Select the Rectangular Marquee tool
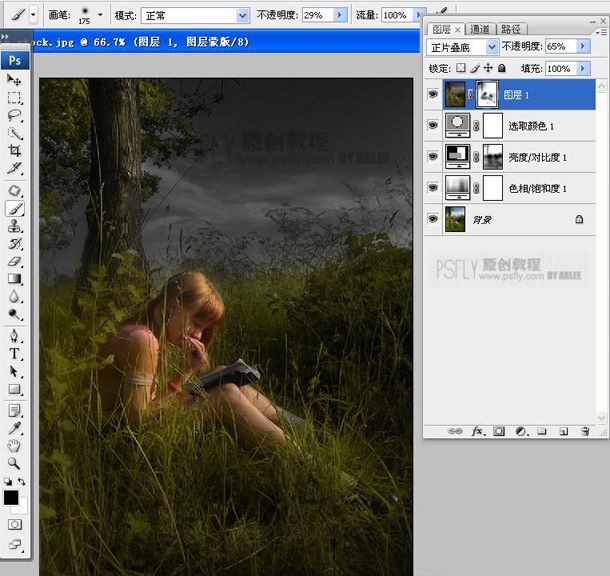Image resolution: width=610 pixels, height=576 pixels. (x=14, y=97)
